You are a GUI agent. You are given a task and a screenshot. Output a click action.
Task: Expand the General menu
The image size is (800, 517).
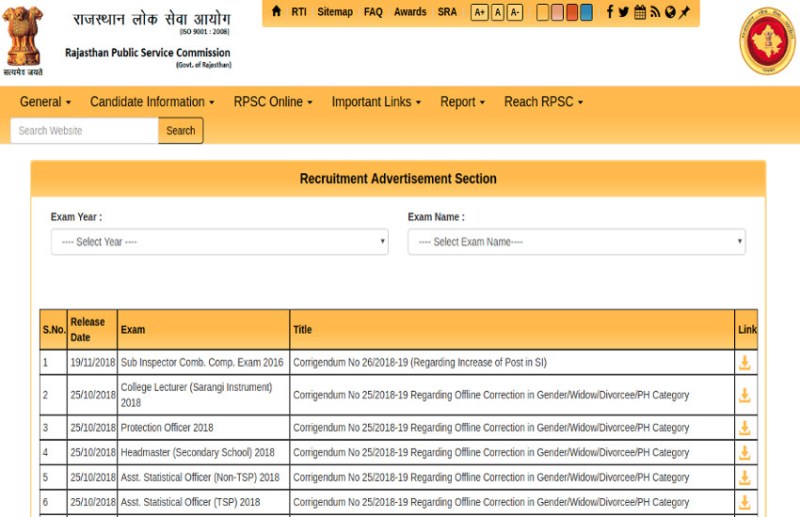(45, 102)
